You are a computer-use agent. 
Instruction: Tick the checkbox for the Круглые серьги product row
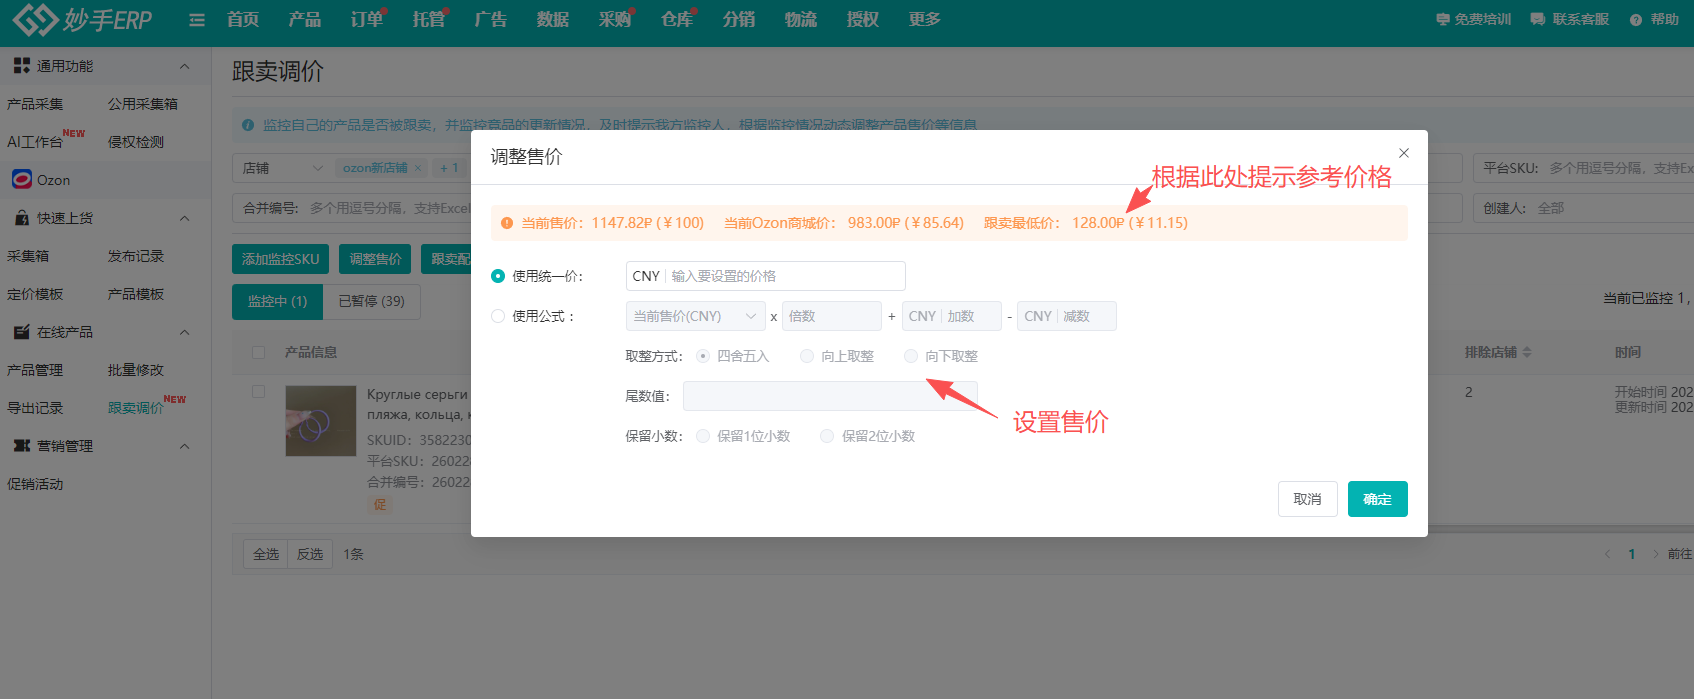[x=259, y=392]
